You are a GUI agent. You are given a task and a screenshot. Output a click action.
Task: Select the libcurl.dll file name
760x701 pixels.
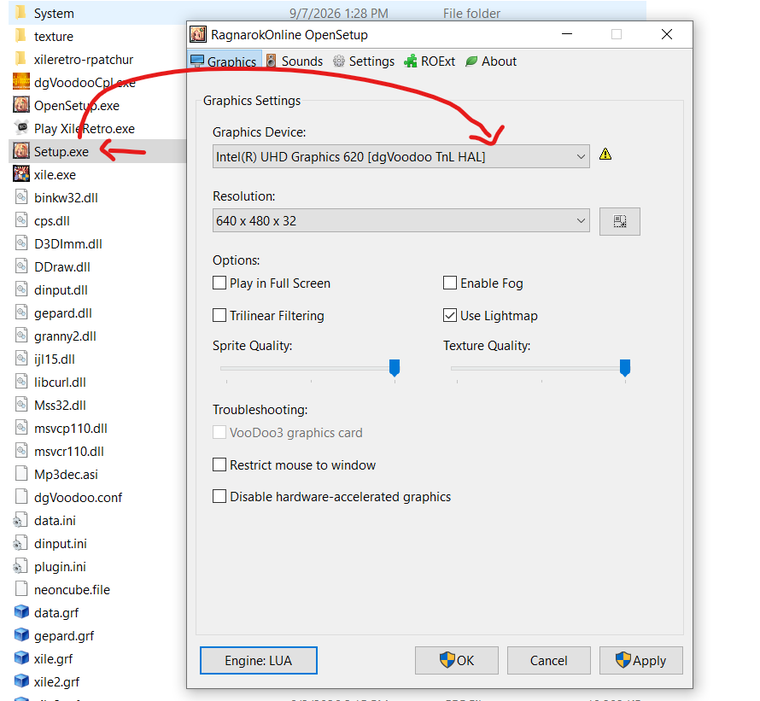pos(60,382)
